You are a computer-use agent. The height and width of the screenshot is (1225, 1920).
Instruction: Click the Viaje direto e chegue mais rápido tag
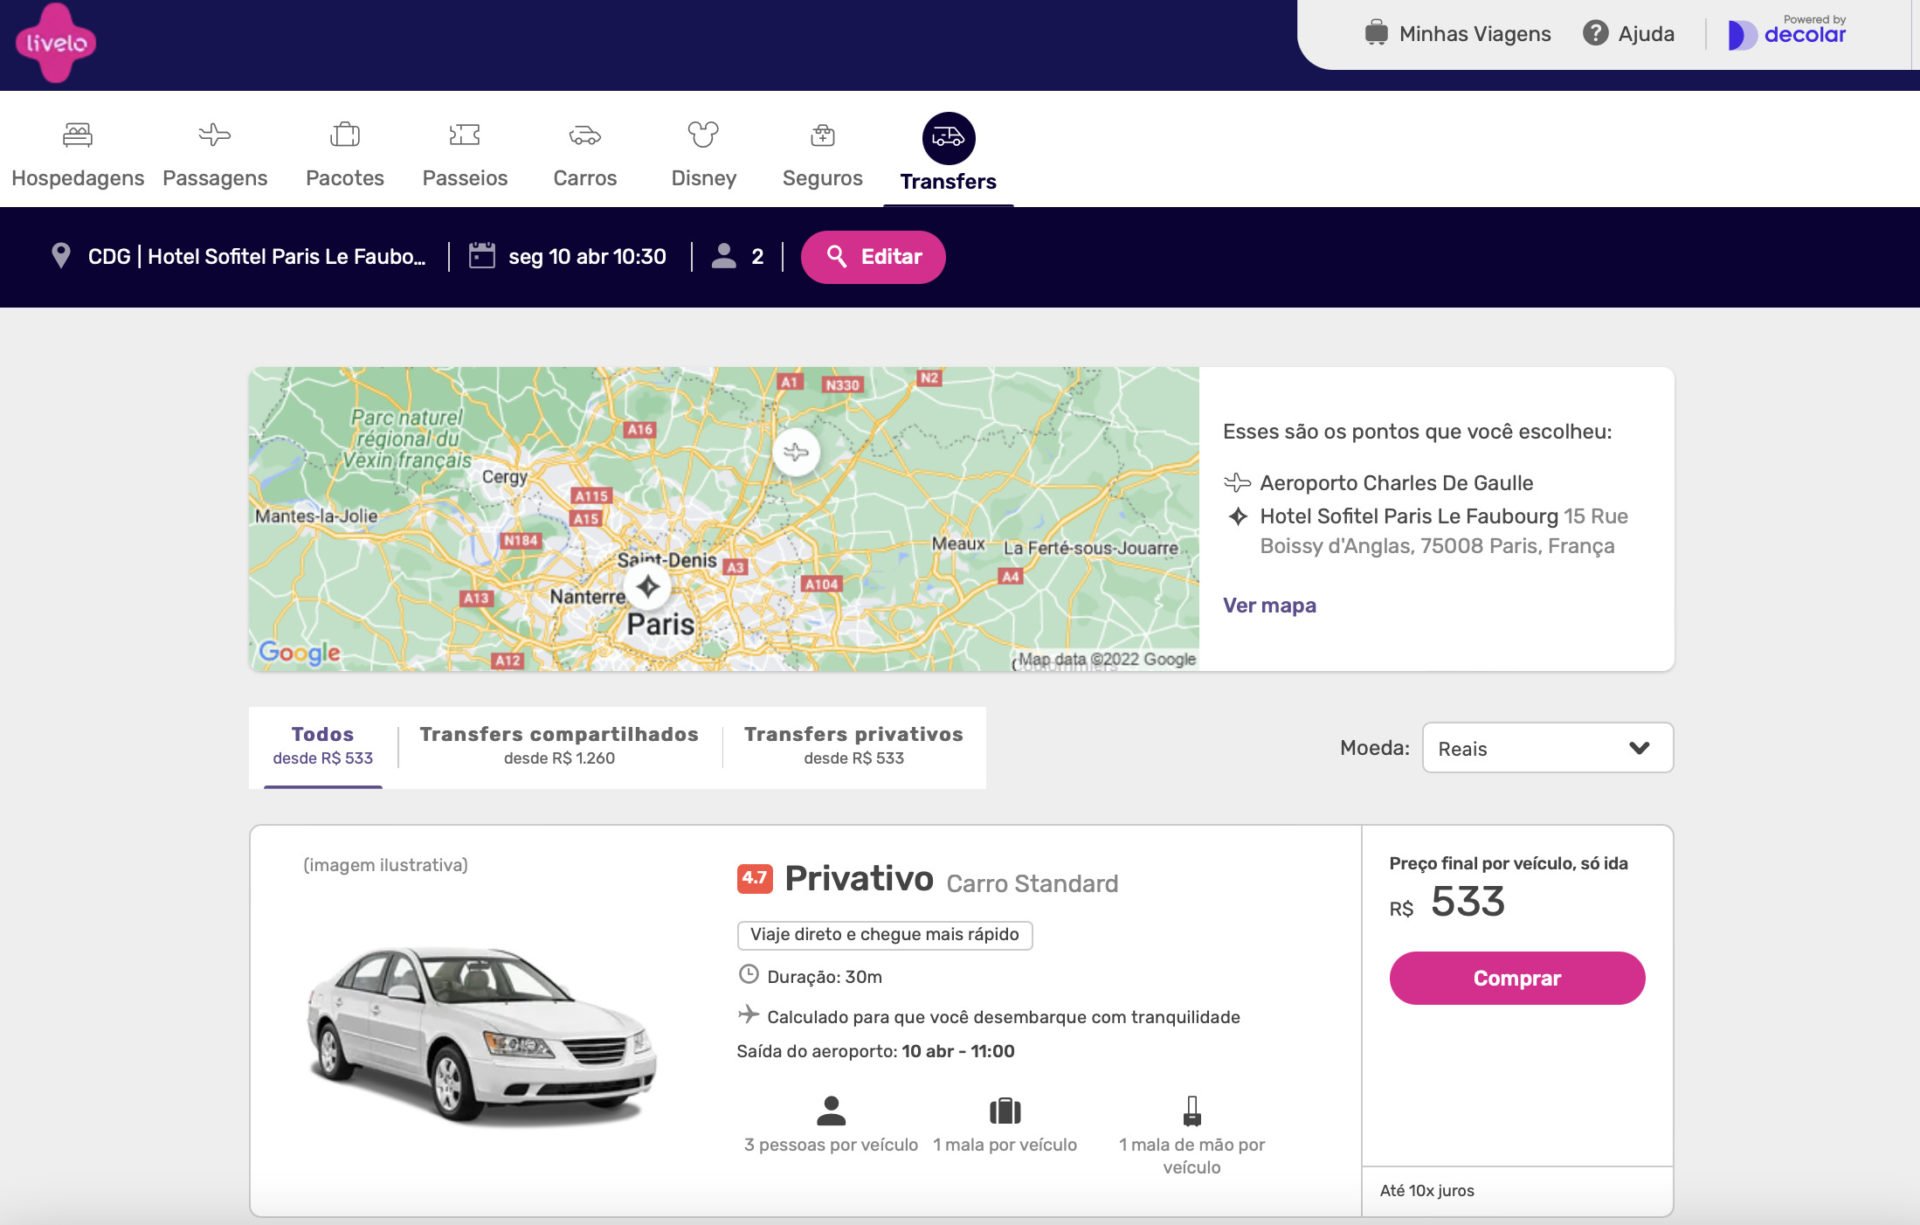click(x=884, y=934)
